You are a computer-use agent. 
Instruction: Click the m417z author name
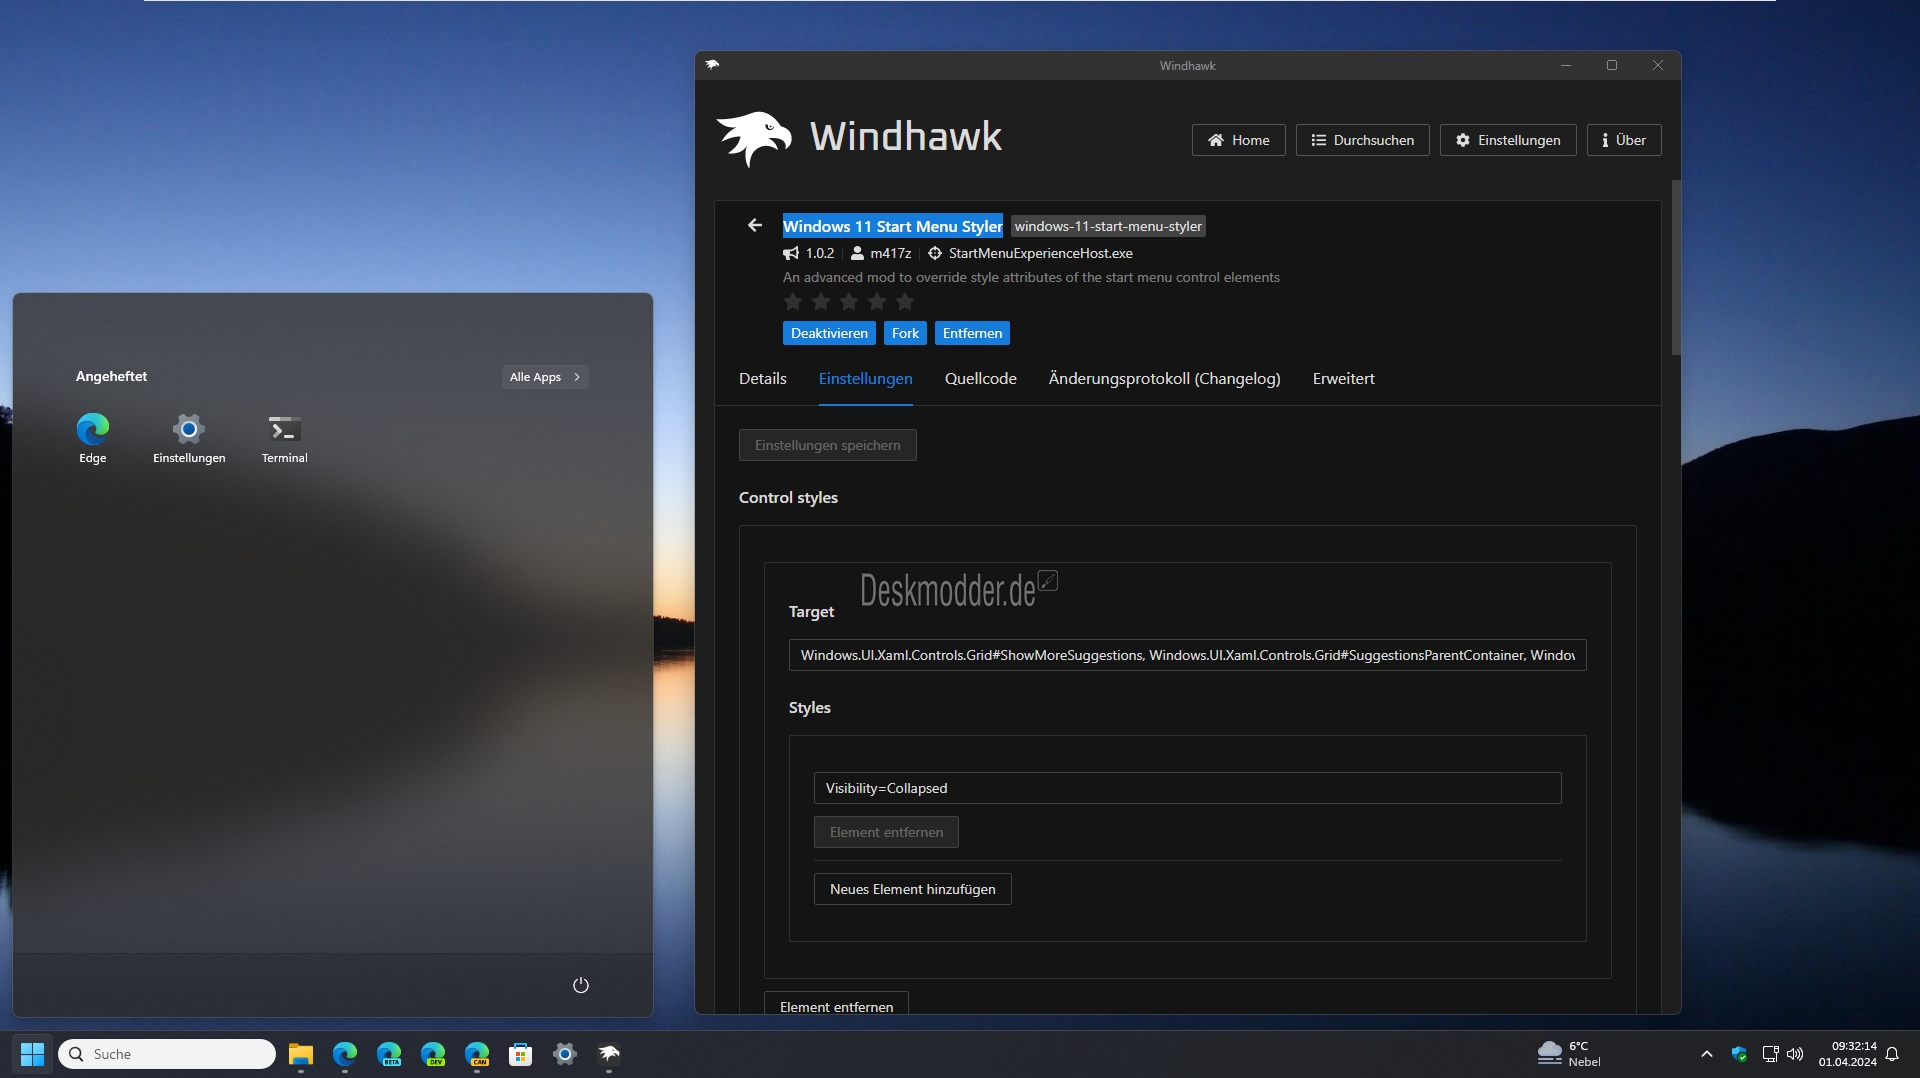tap(890, 253)
